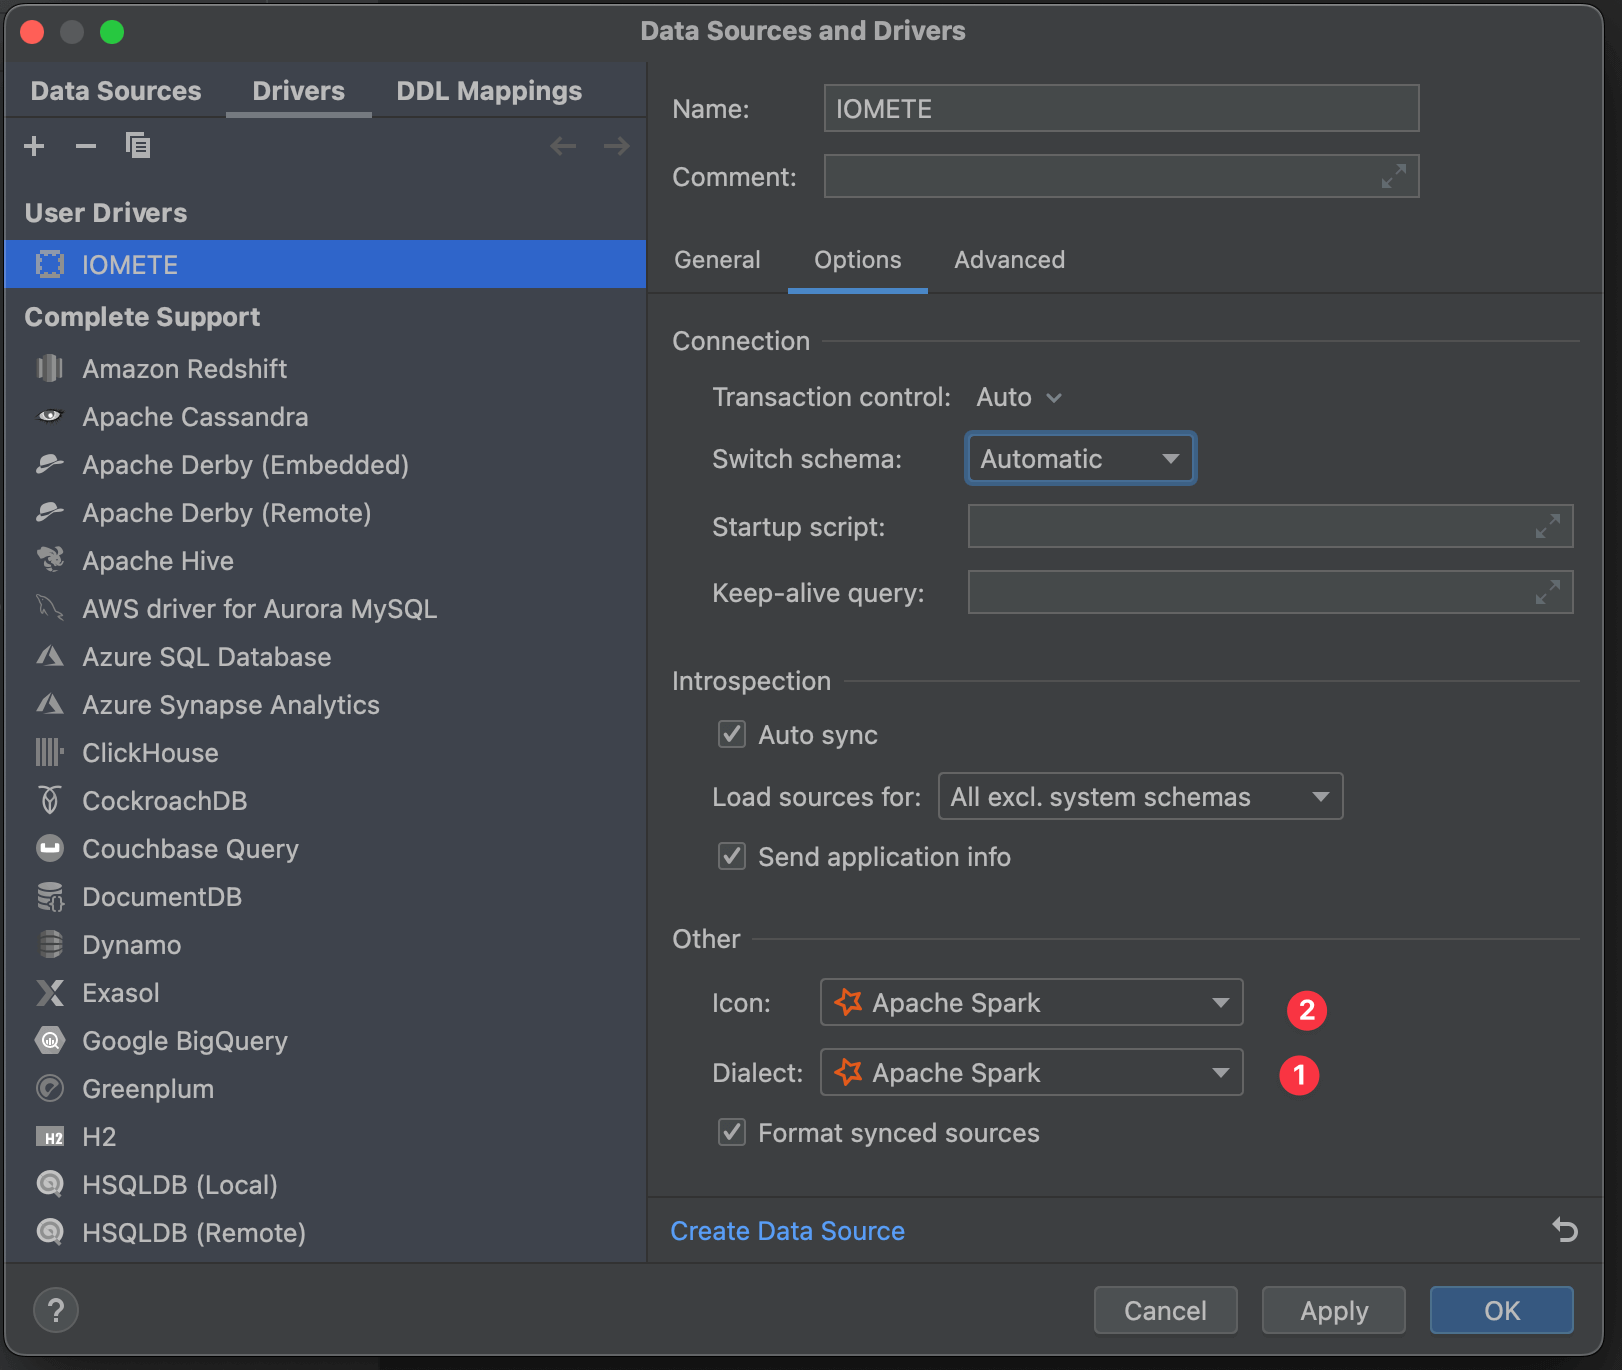The width and height of the screenshot is (1622, 1370).
Task: Click the duplicate driver icon
Action: coord(138,146)
